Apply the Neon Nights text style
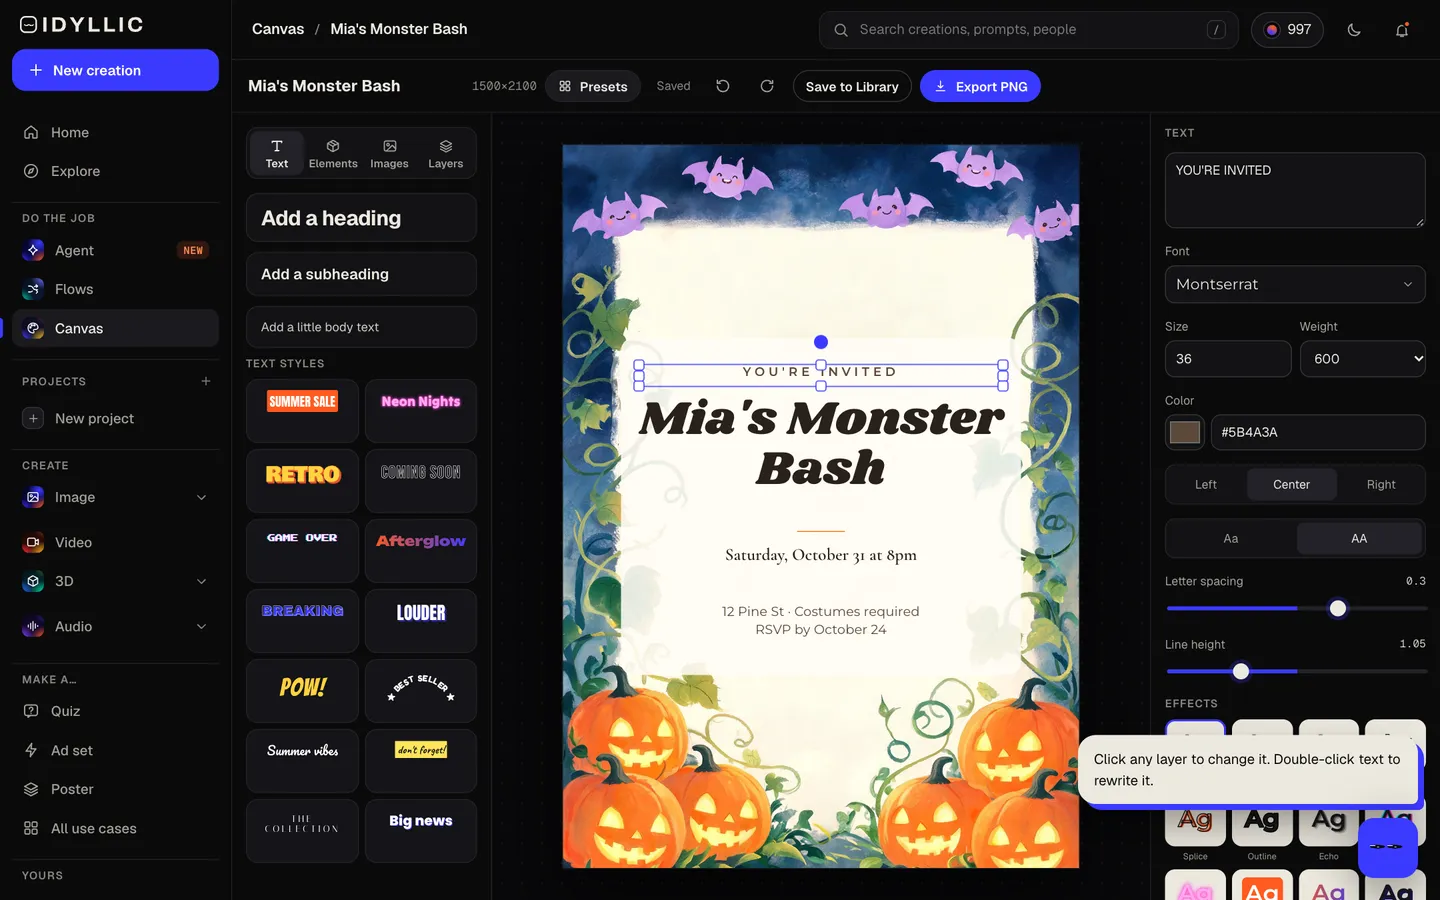Screen dimensions: 1440x900 421,411
